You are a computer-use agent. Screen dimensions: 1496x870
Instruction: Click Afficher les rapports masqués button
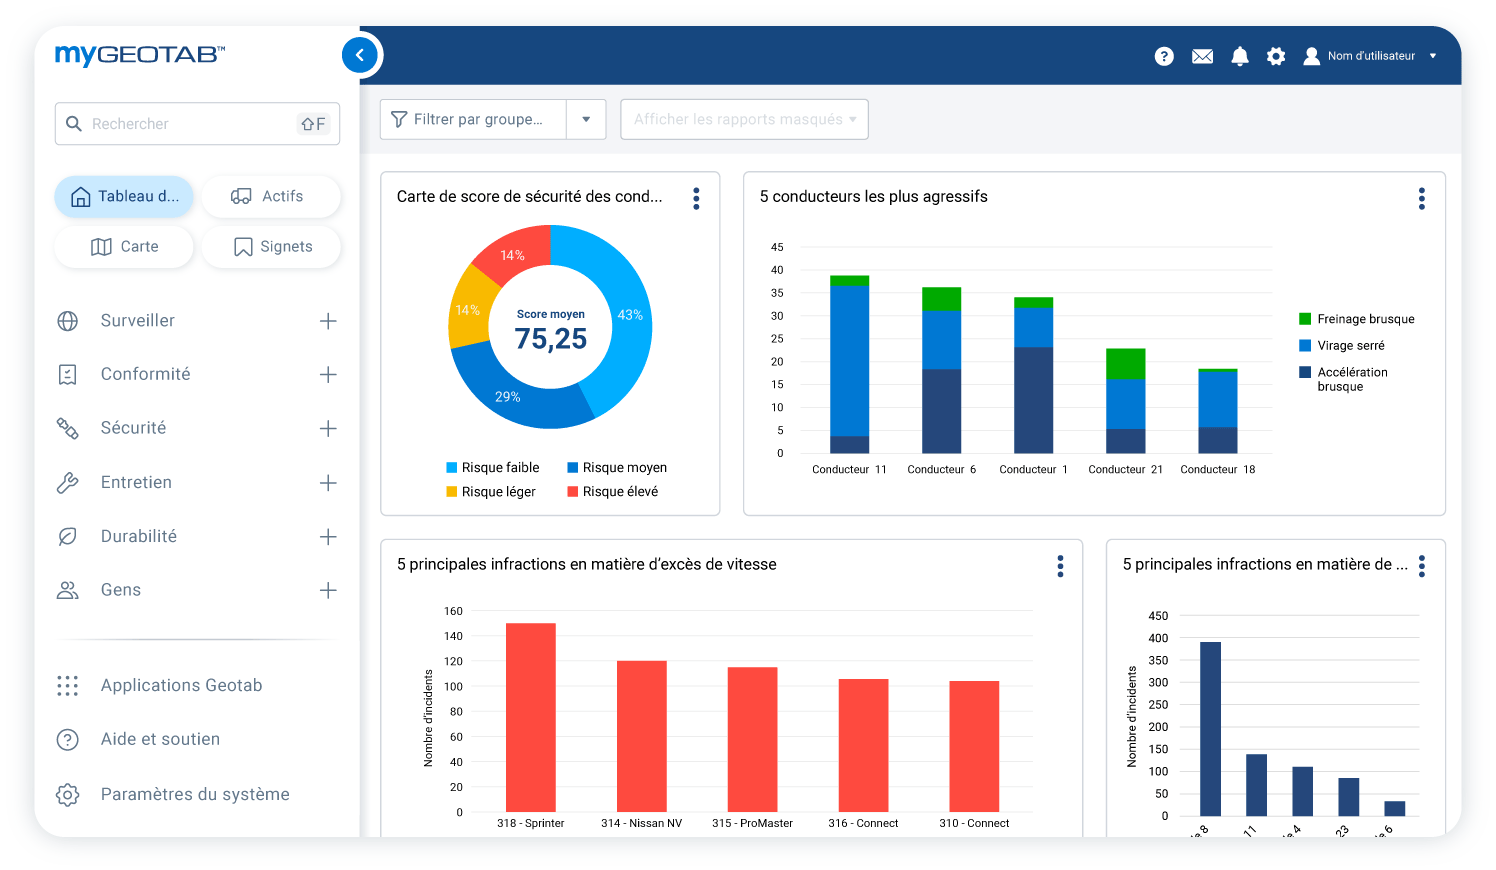pyautogui.click(x=744, y=119)
